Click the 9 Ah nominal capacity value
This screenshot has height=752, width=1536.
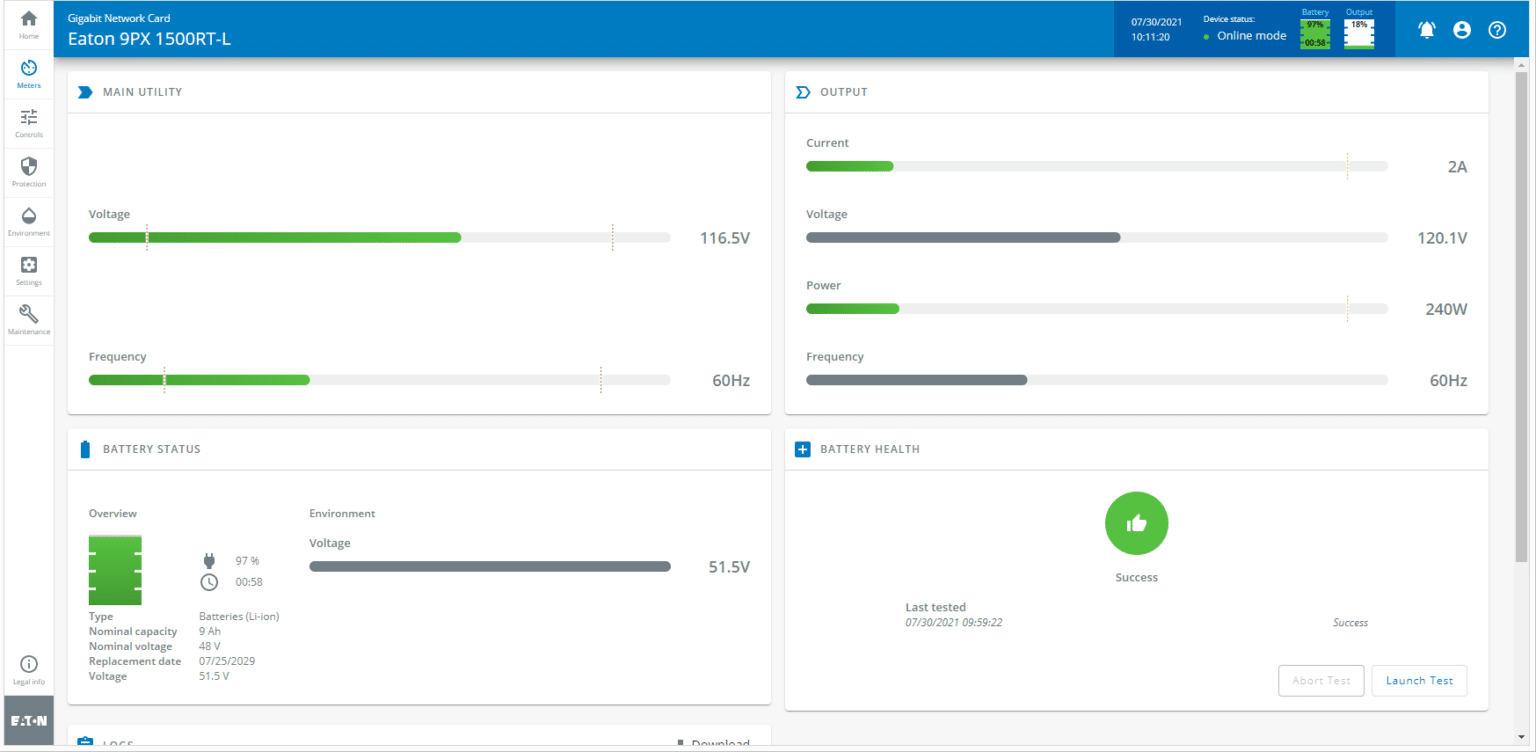(x=210, y=631)
